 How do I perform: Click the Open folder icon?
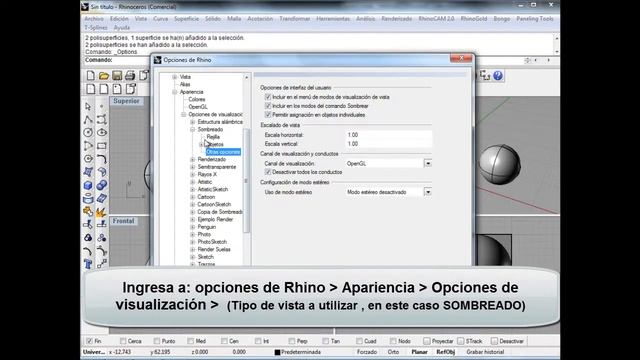pyautogui.click(x=104, y=76)
